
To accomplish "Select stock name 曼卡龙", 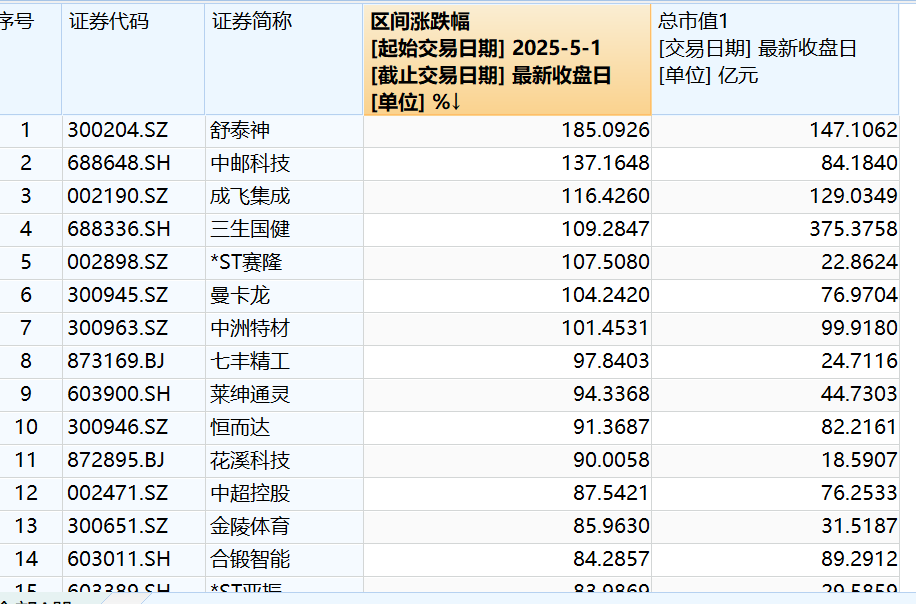I will pos(240,295).
